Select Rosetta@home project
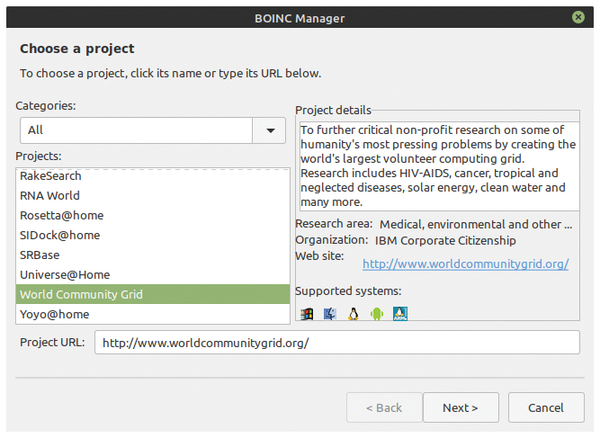The height and width of the screenshot is (438, 600). [x=153, y=215]
